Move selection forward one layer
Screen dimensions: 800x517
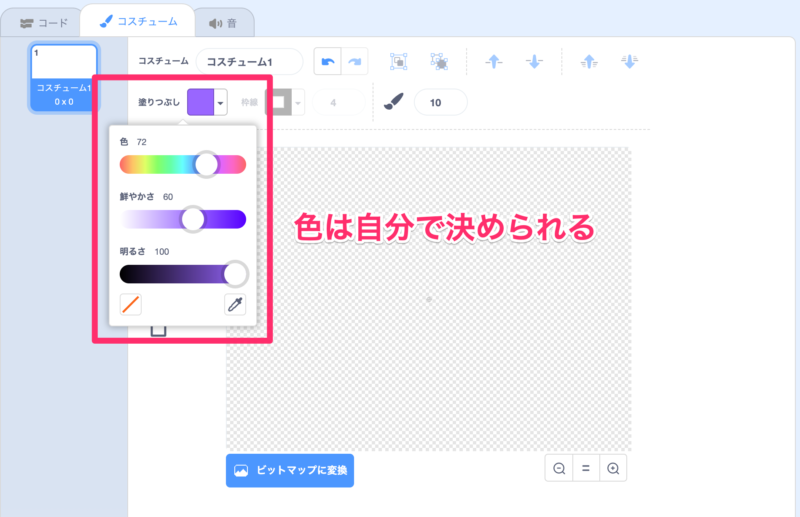pyautogui.click(x=494, y=62)
